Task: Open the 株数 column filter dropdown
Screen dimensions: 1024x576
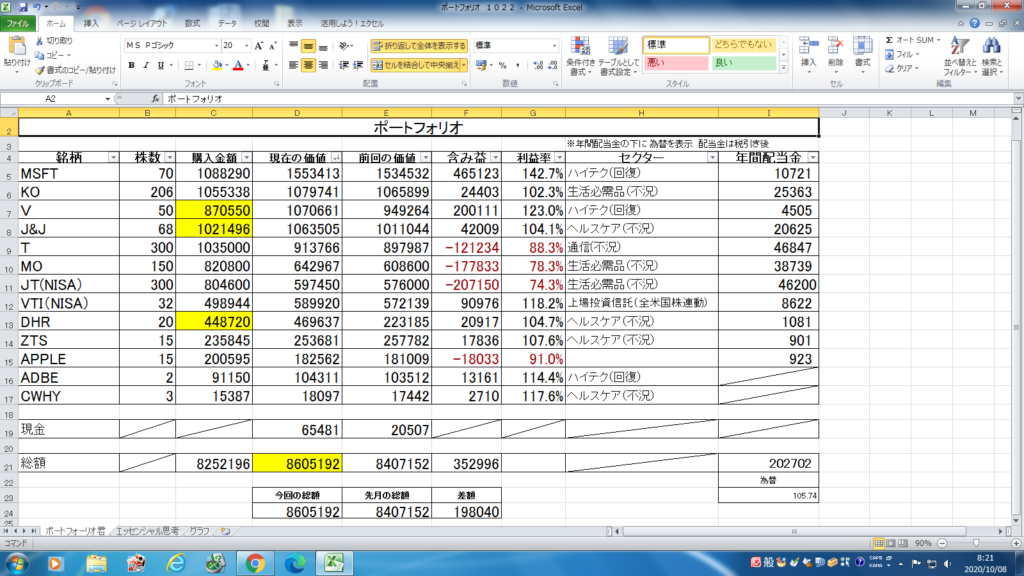Action: pyautogui.click(x=170, y=158)
